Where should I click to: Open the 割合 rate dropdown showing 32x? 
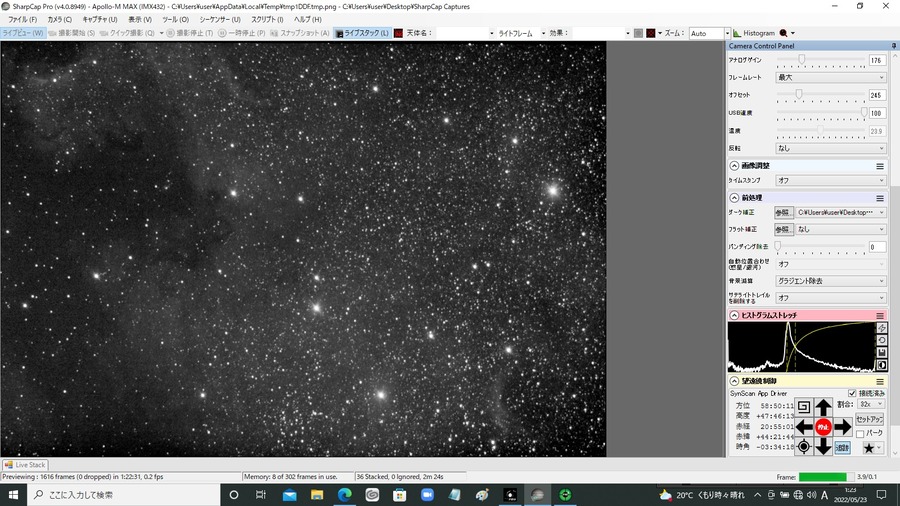(x=871, y=404)
